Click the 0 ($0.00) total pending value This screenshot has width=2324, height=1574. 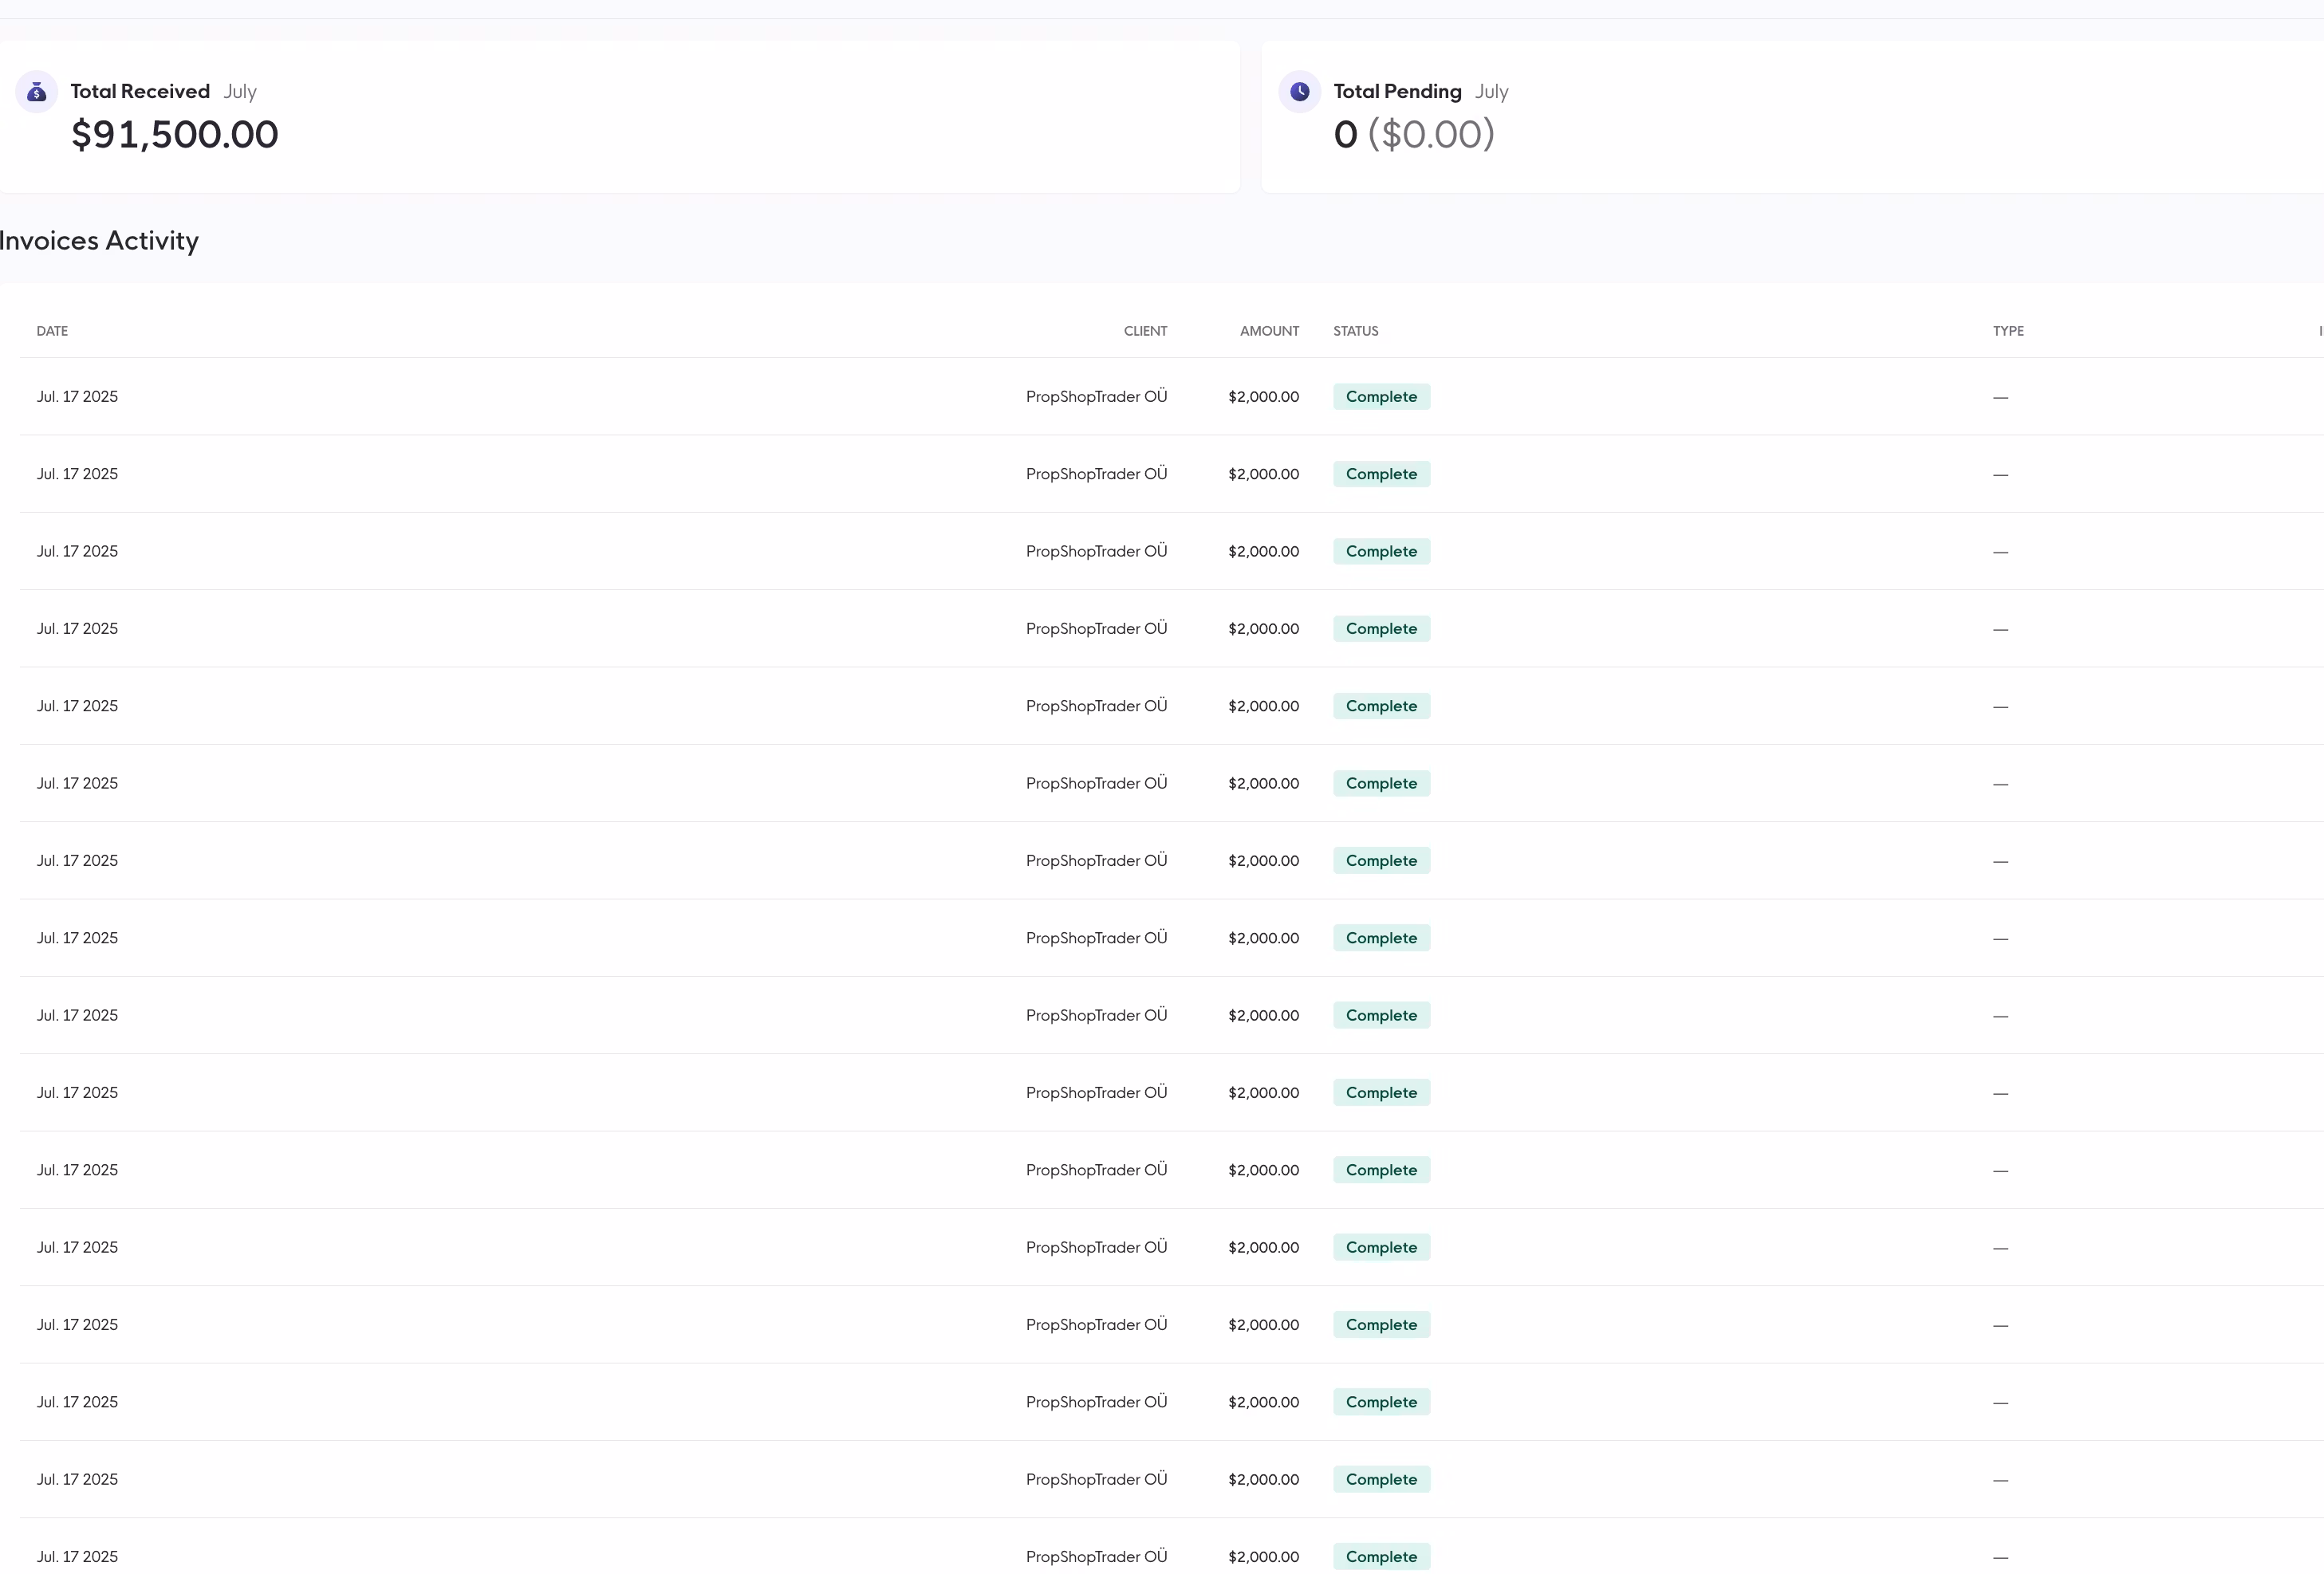(1413, 135)
